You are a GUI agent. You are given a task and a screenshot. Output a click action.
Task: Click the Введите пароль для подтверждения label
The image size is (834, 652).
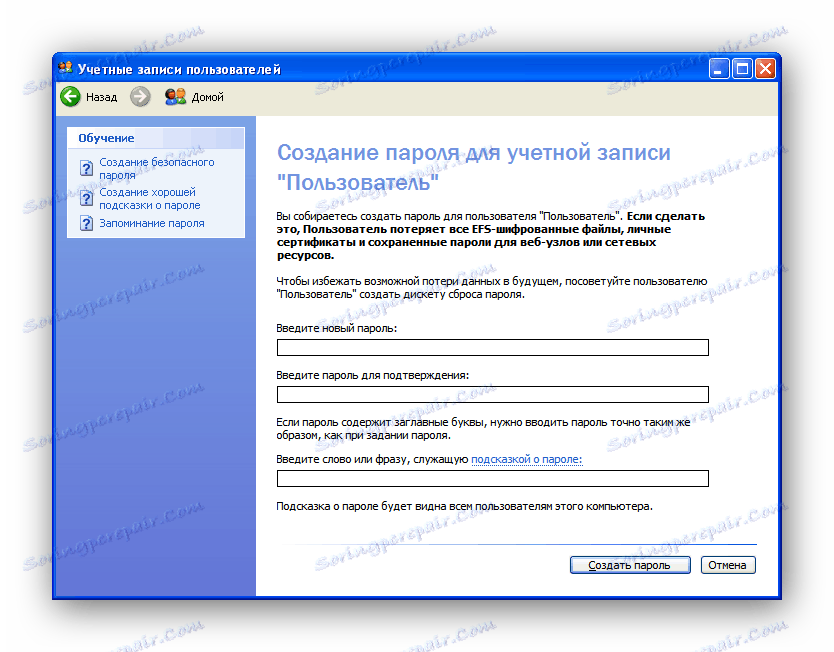point(372,375)
